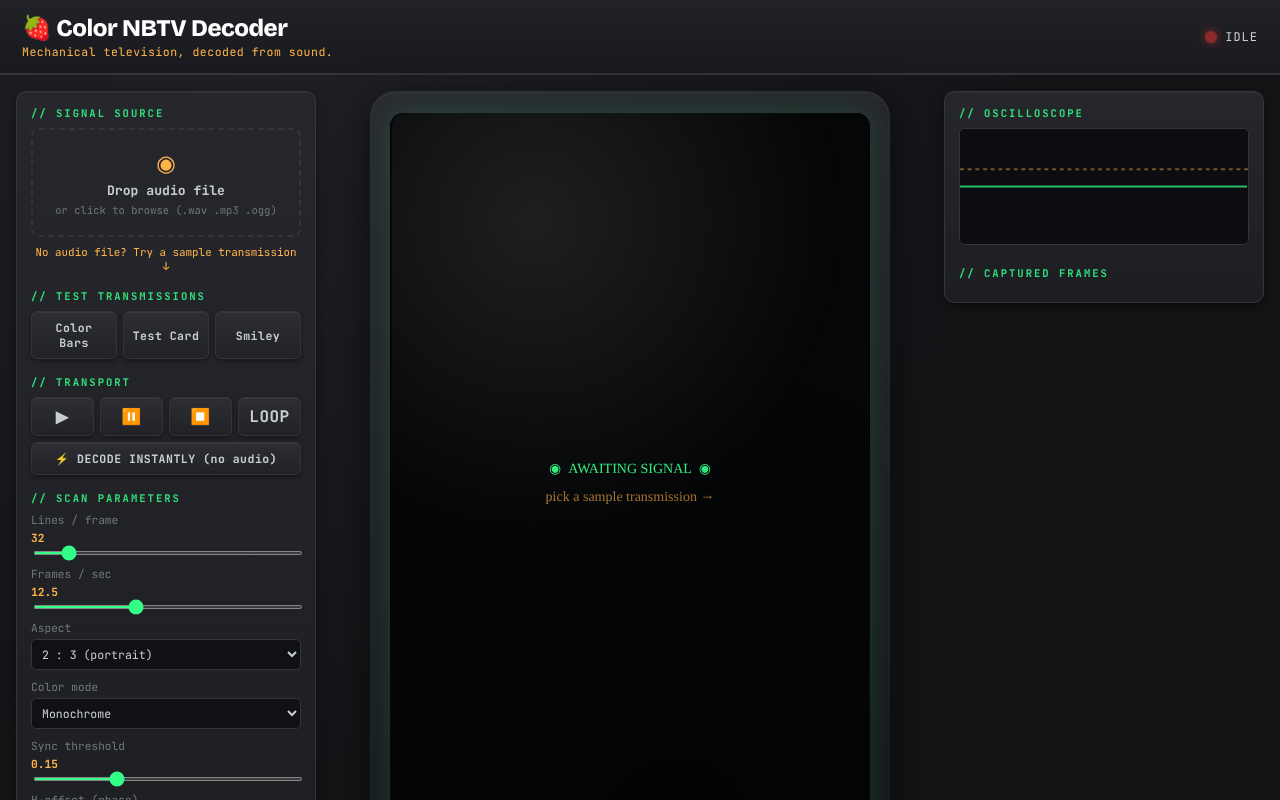The image size is (1280, 800).
Task: Click the oscilloscope waveform display
Action: click(1104, 186)
